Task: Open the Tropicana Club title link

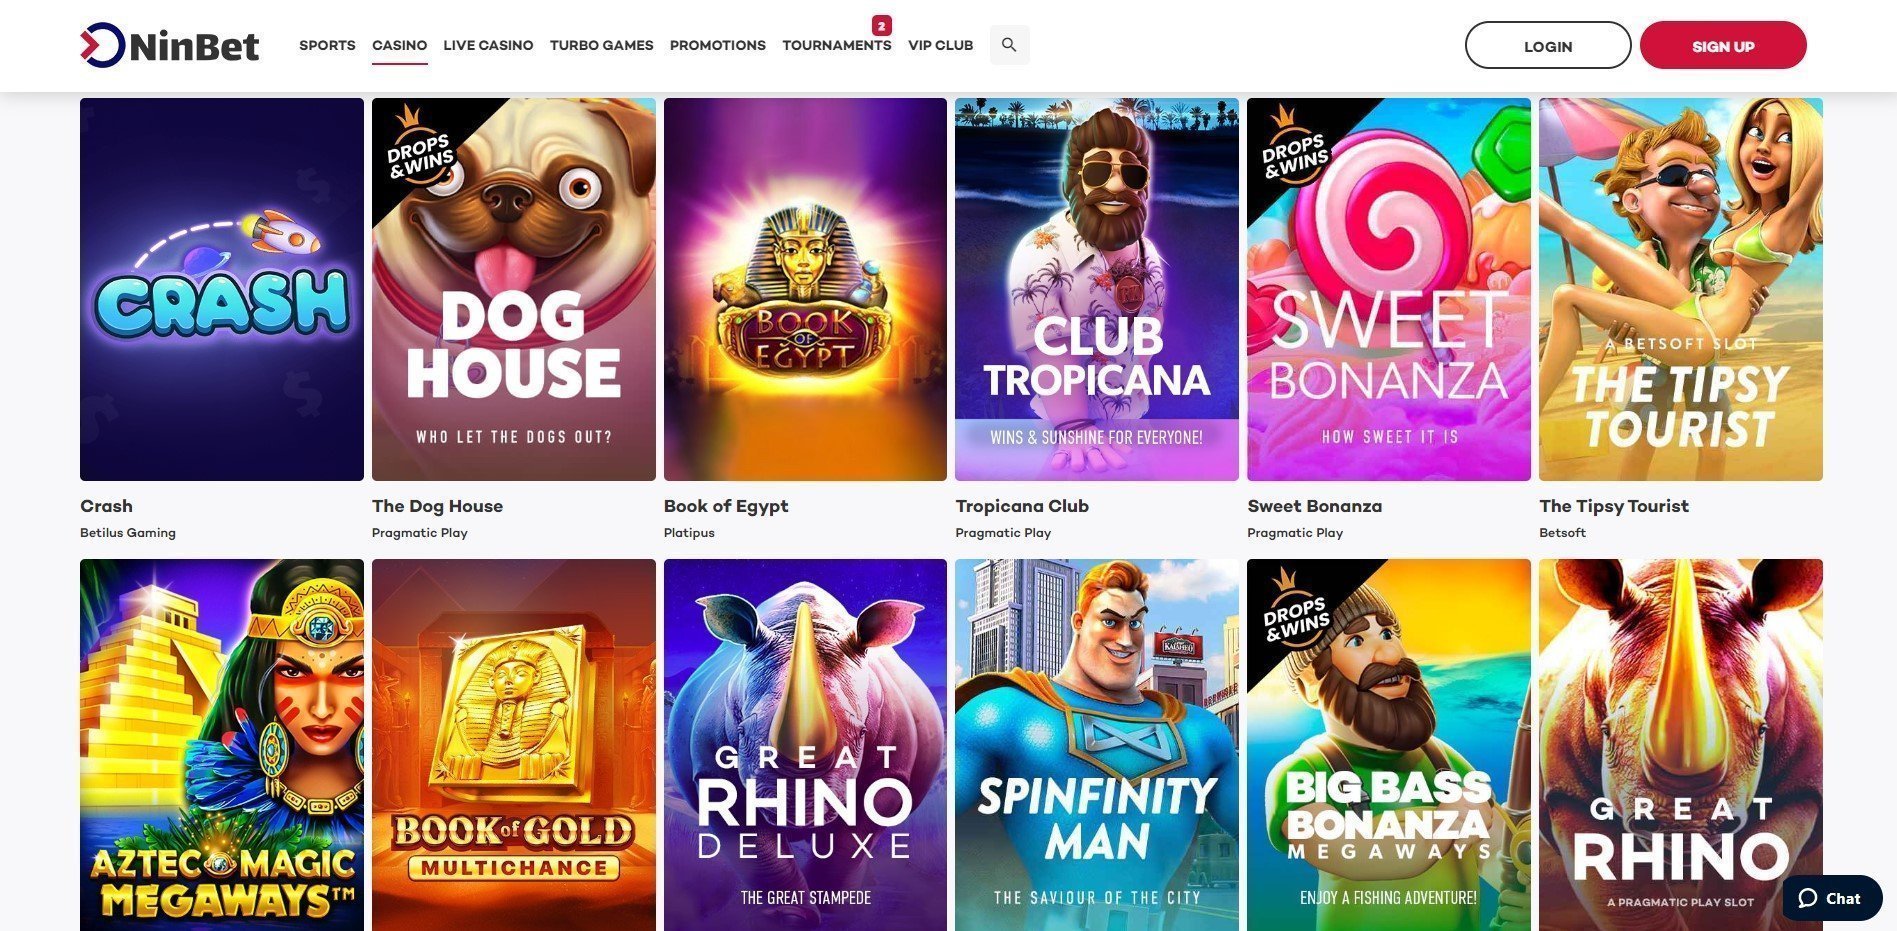Action: click(1022, 506)
